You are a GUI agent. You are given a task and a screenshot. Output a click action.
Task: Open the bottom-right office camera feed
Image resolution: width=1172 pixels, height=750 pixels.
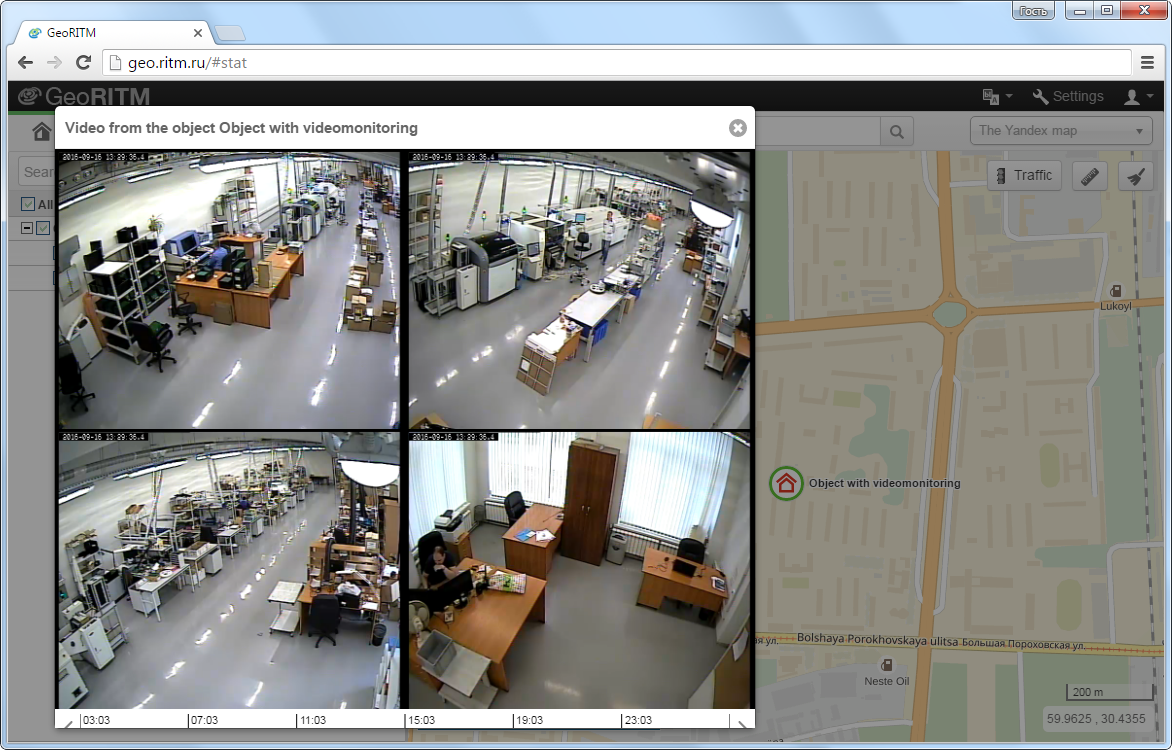(x=579, y=570)
